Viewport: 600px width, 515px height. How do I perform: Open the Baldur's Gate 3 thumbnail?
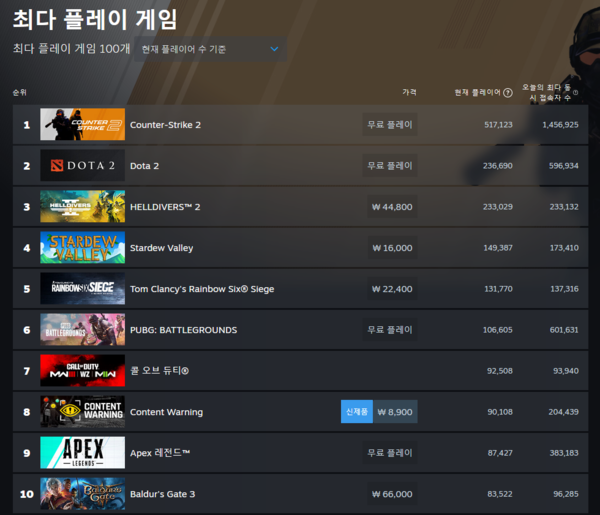point(83,494)
